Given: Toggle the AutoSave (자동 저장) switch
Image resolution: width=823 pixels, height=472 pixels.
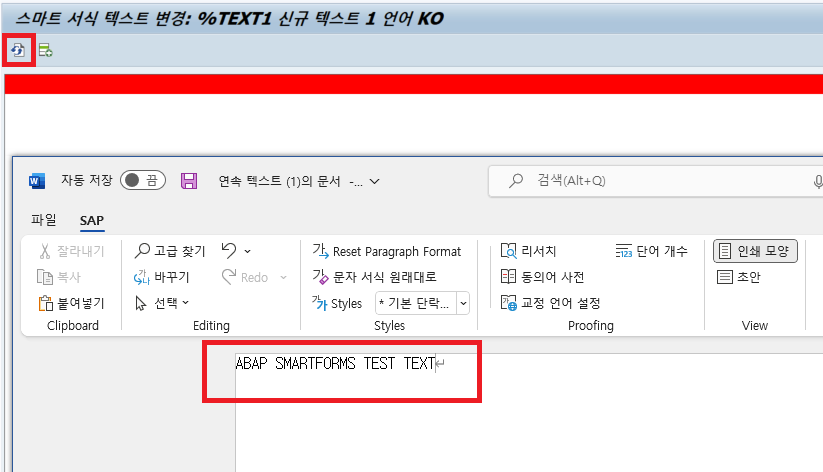Looking at the screenshot, I should [x=143, y=181].
